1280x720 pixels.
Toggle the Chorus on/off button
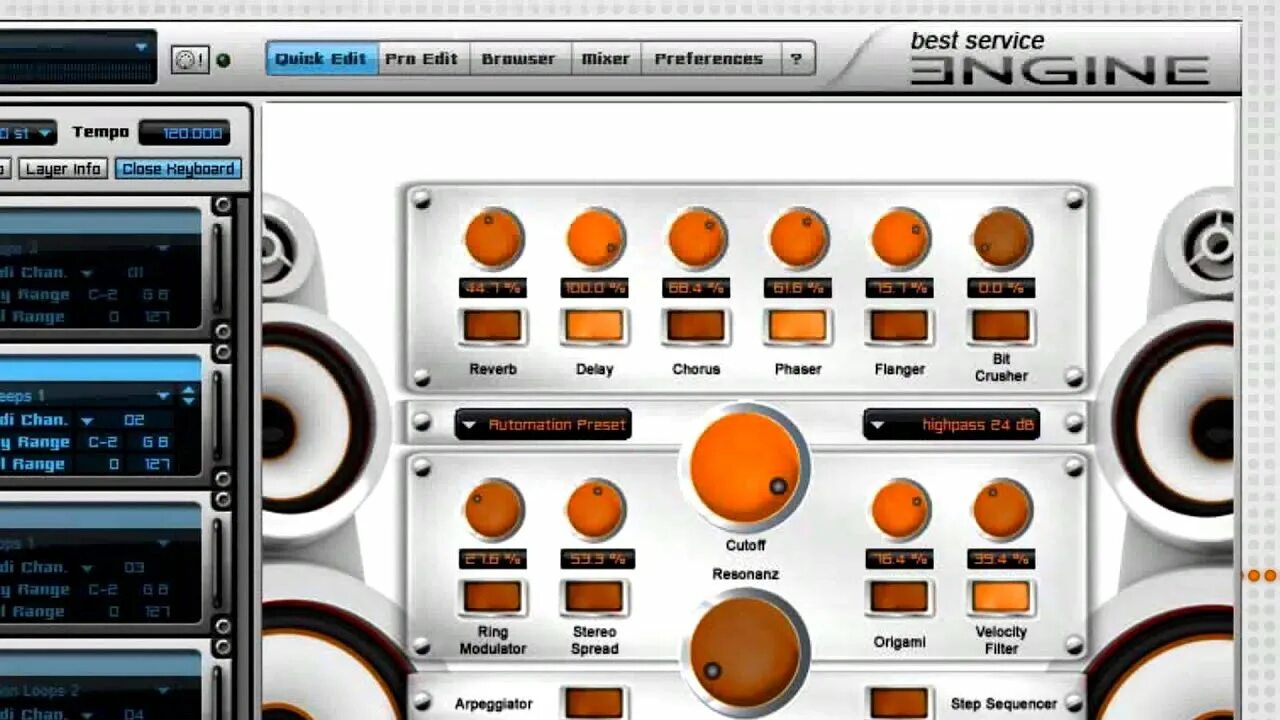click(x=697, y=326)
